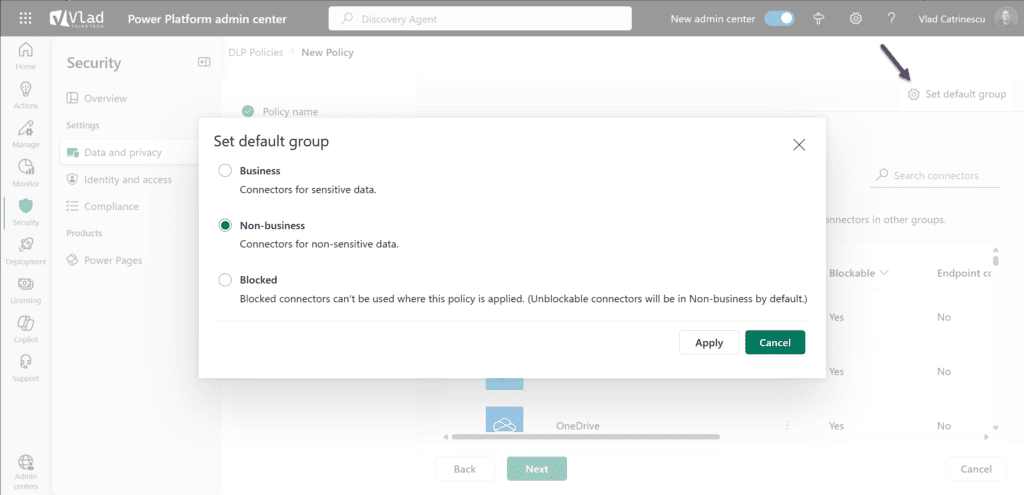Go to DLP Policies breadcrumb
Screen dimensions: 1024x495
coord(256,52)
